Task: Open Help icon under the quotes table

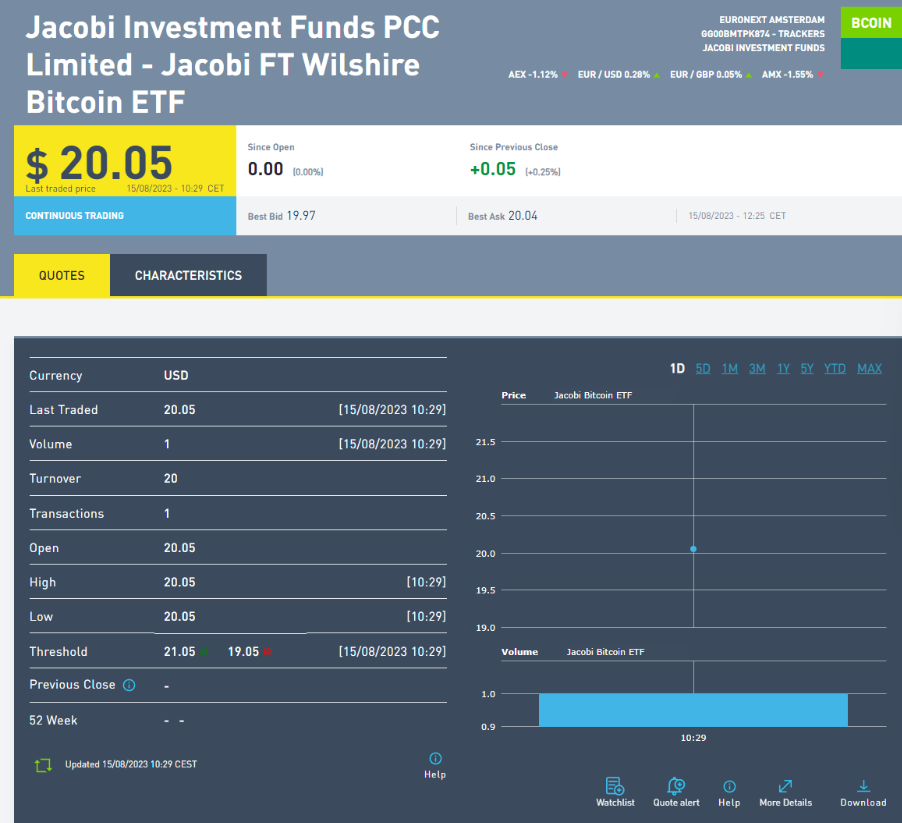Action: [435, 759]
